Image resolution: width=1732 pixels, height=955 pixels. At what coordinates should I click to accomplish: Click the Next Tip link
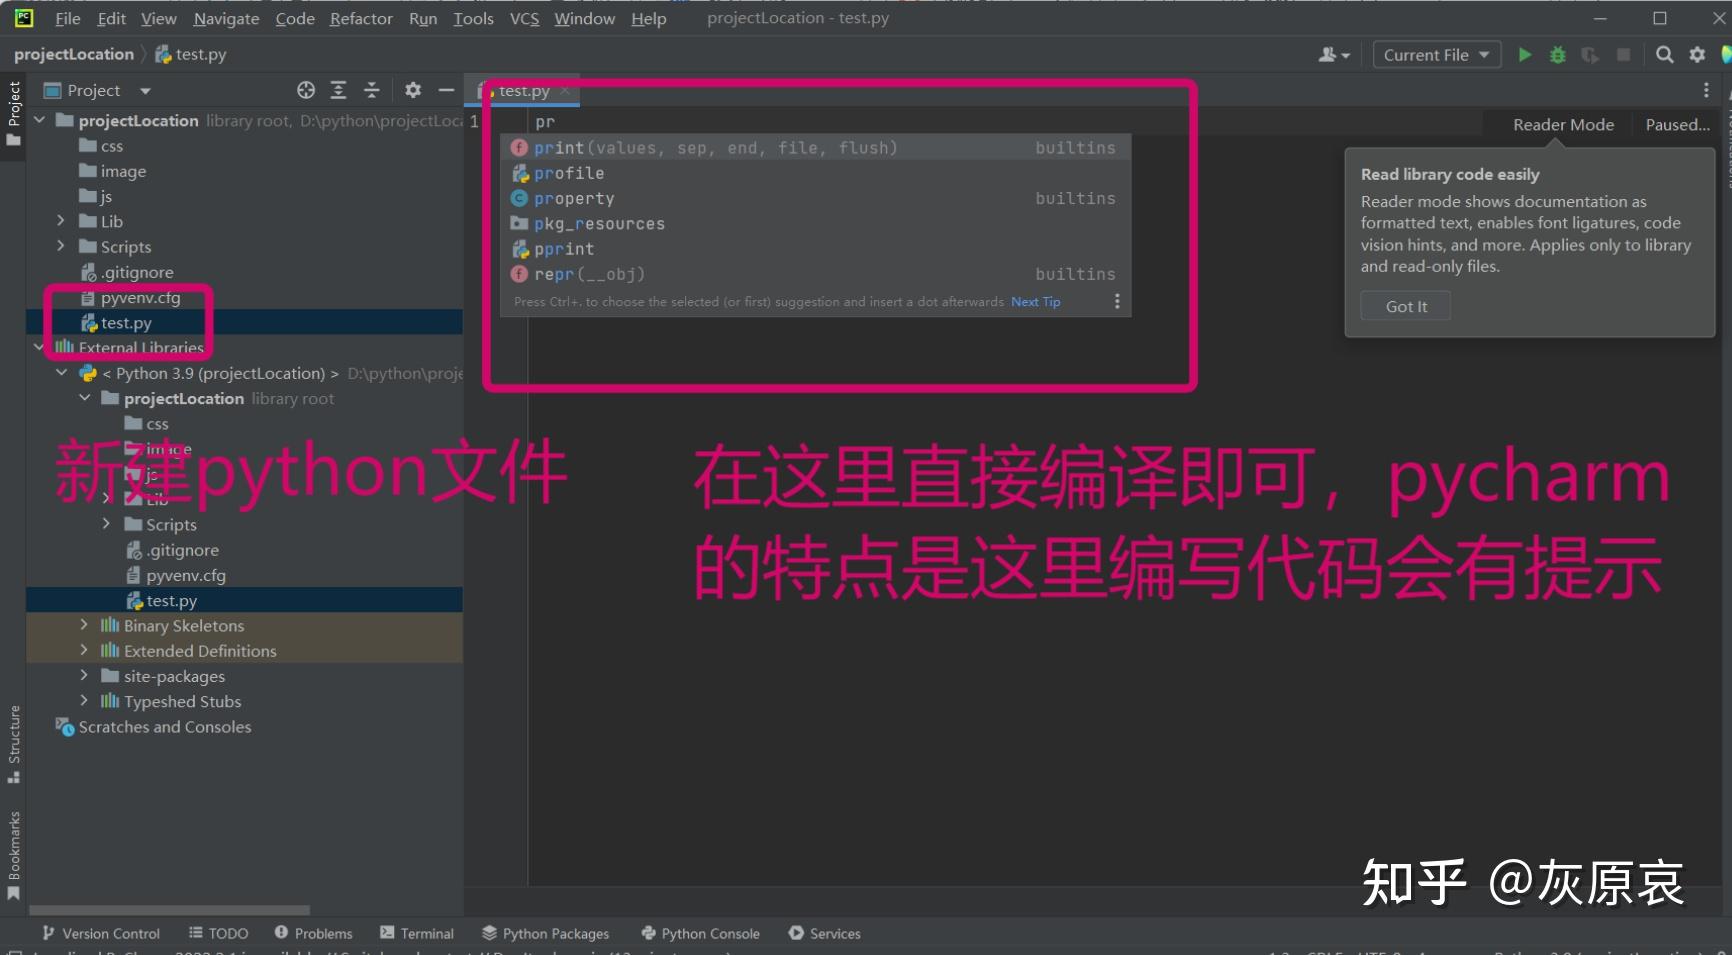(x=1035, y=301)
